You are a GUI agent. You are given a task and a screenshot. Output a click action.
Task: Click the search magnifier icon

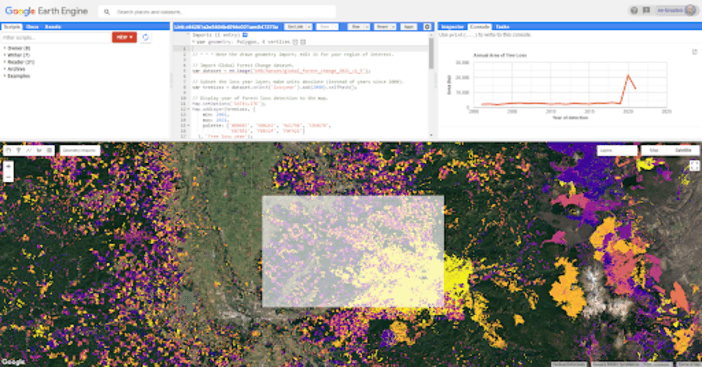click(107, 12)
